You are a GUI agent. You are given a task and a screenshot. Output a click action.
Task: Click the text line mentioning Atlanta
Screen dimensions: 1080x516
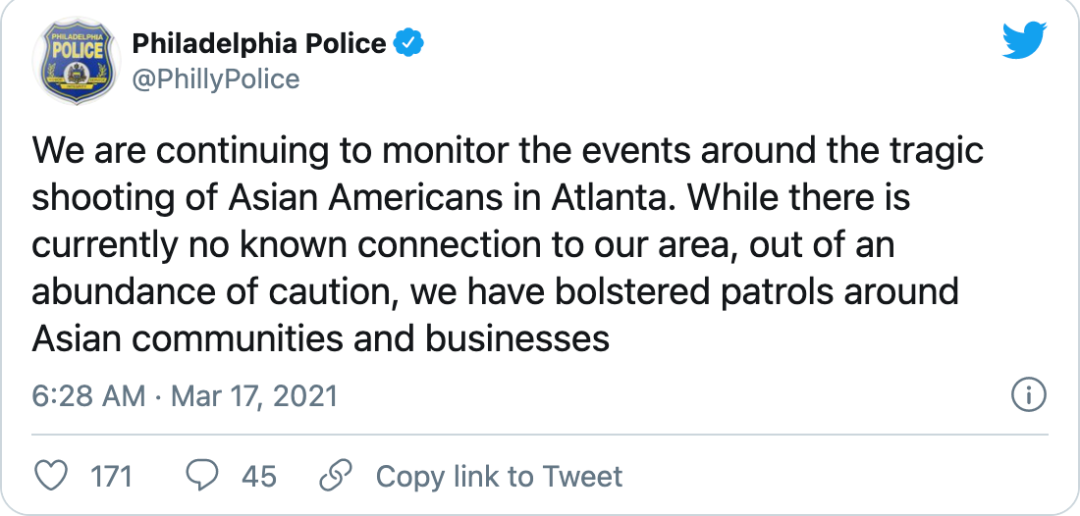click(471, 198)
